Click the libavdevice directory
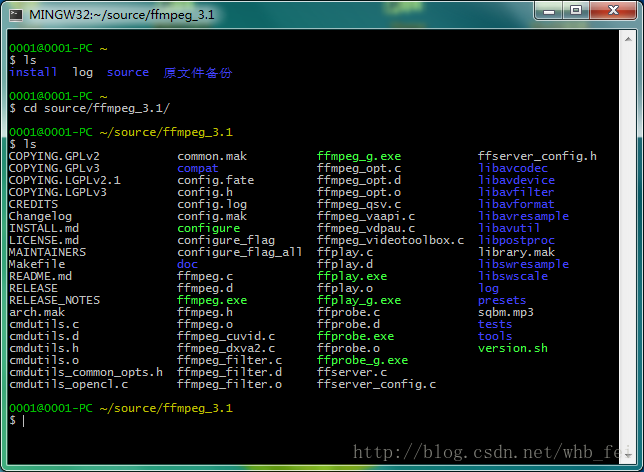The width and height of the screenshot is (644, 472). (516, 180)
